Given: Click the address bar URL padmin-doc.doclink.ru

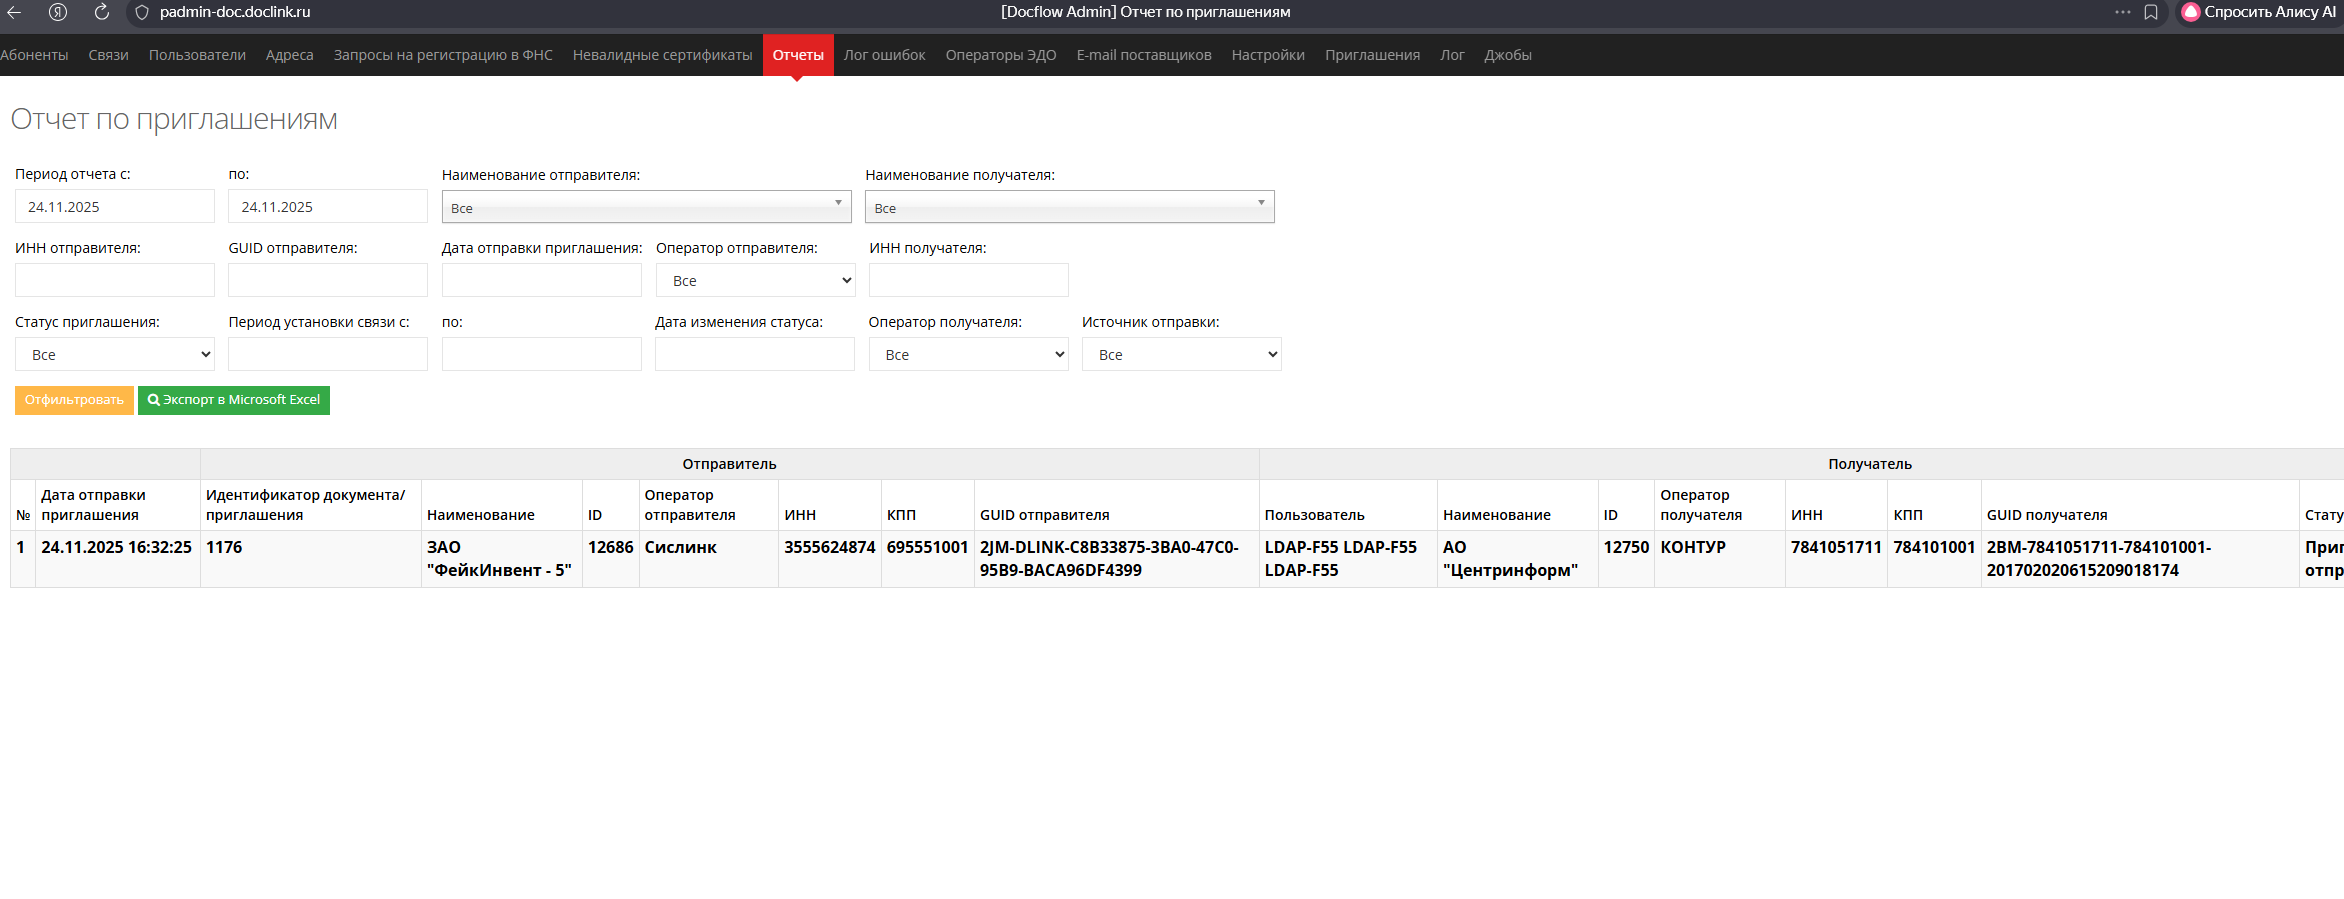Looking at the screenshot, I should [x=235, y=12].
